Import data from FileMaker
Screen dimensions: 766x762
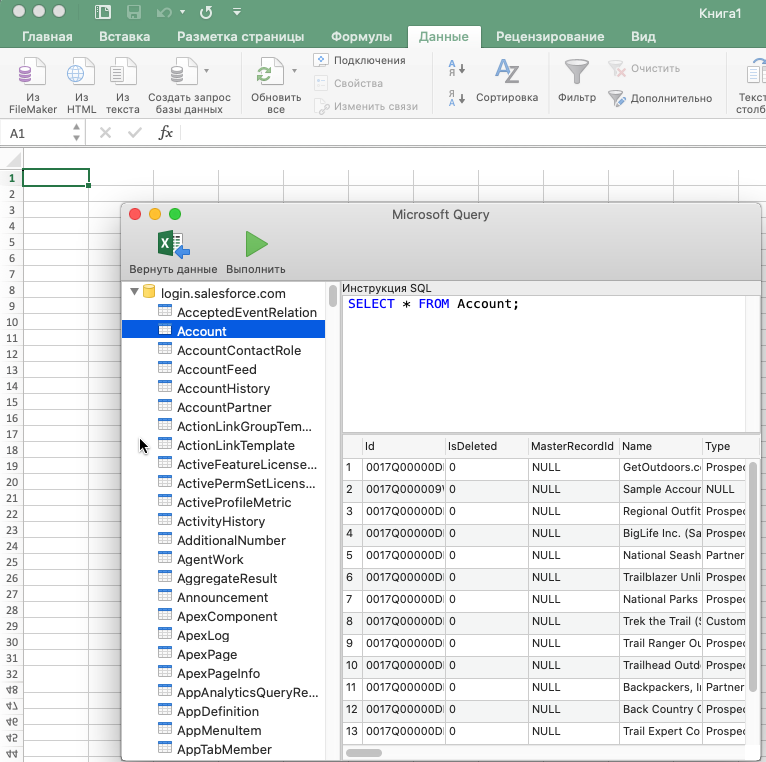33,85
